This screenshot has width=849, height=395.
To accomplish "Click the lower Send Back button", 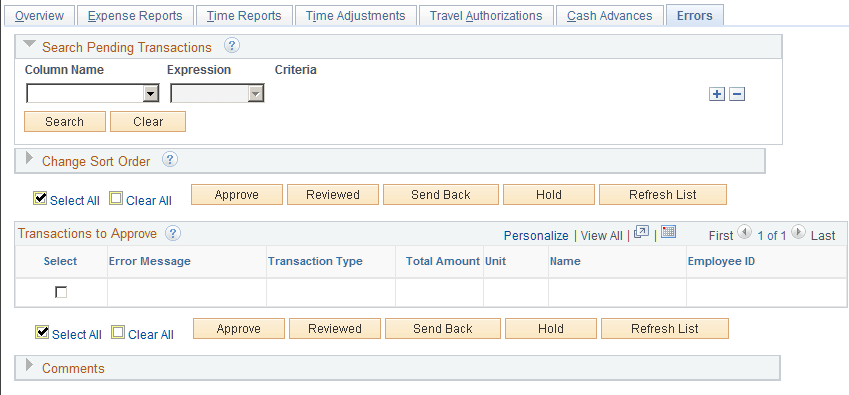I will click(x=443, y=328).
